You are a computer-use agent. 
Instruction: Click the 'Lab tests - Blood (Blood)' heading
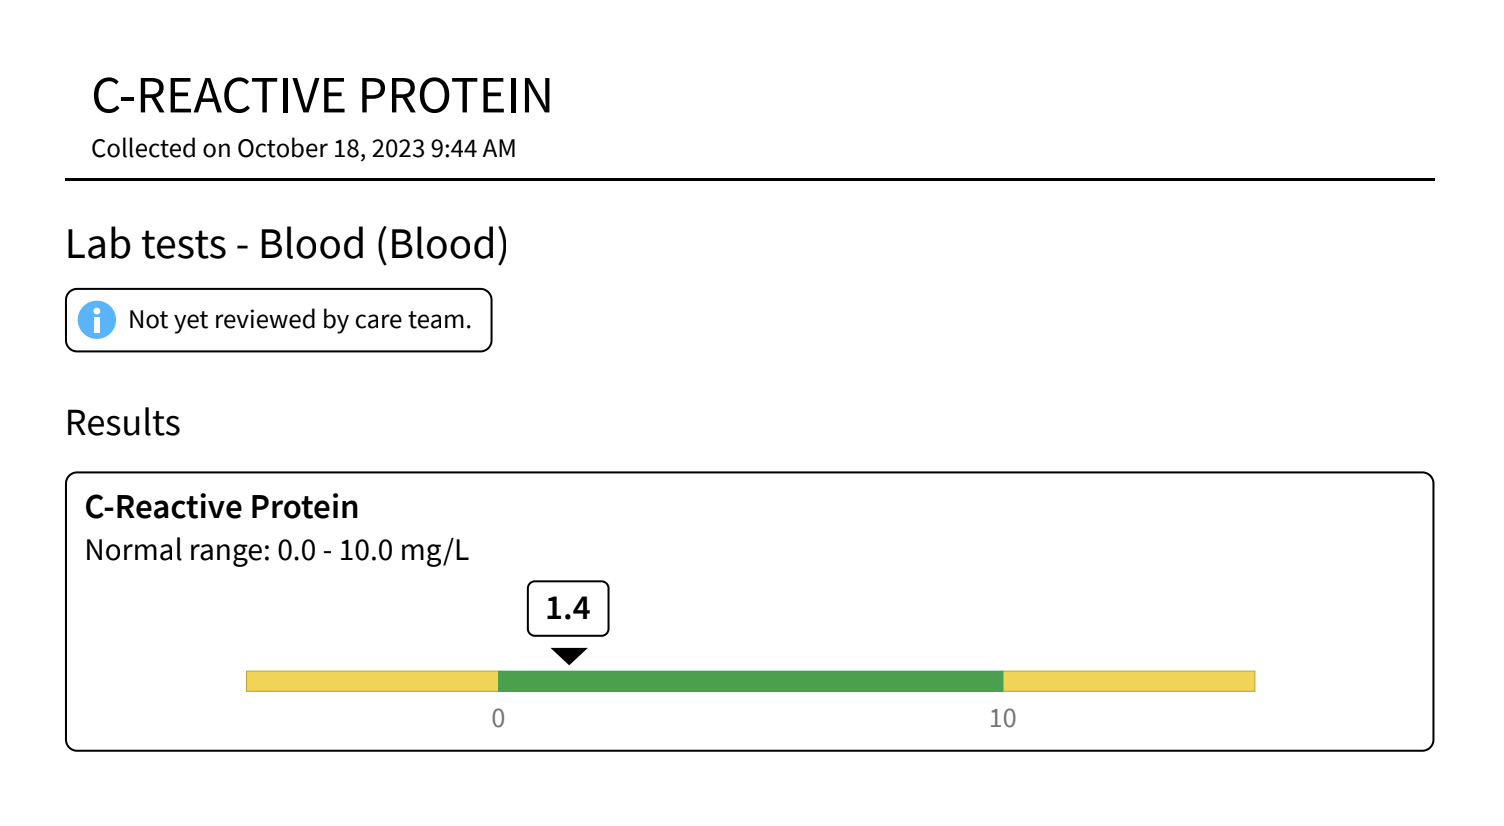click(287, 244)
